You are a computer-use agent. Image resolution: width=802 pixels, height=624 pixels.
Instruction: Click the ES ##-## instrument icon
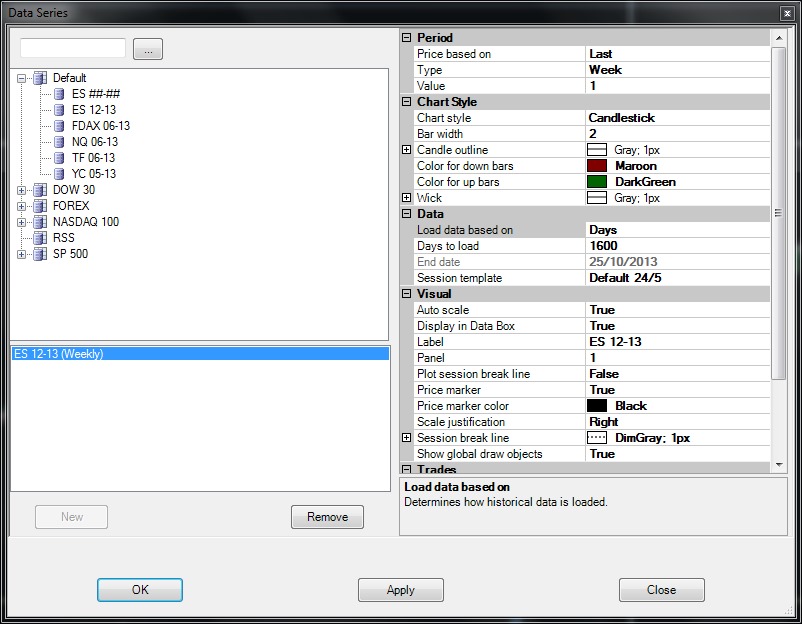coord(59,94)
